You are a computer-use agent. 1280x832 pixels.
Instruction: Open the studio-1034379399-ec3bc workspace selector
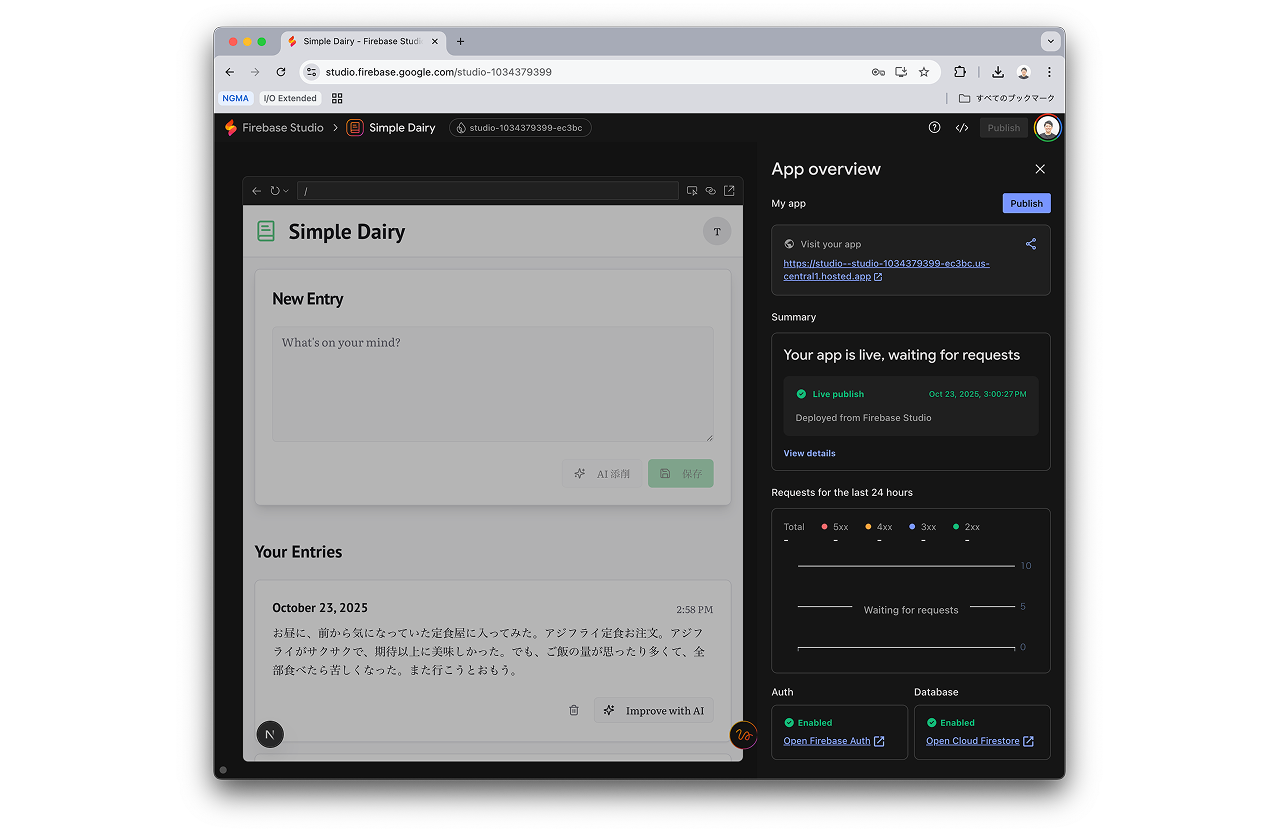click(520, 128)
